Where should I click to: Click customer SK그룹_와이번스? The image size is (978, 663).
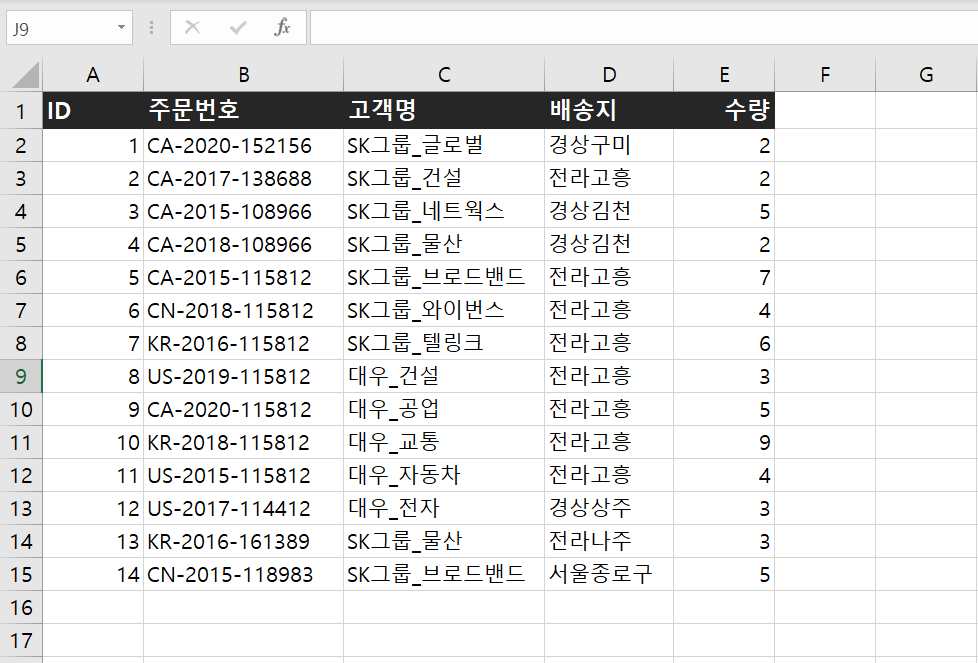click(444, 311)
